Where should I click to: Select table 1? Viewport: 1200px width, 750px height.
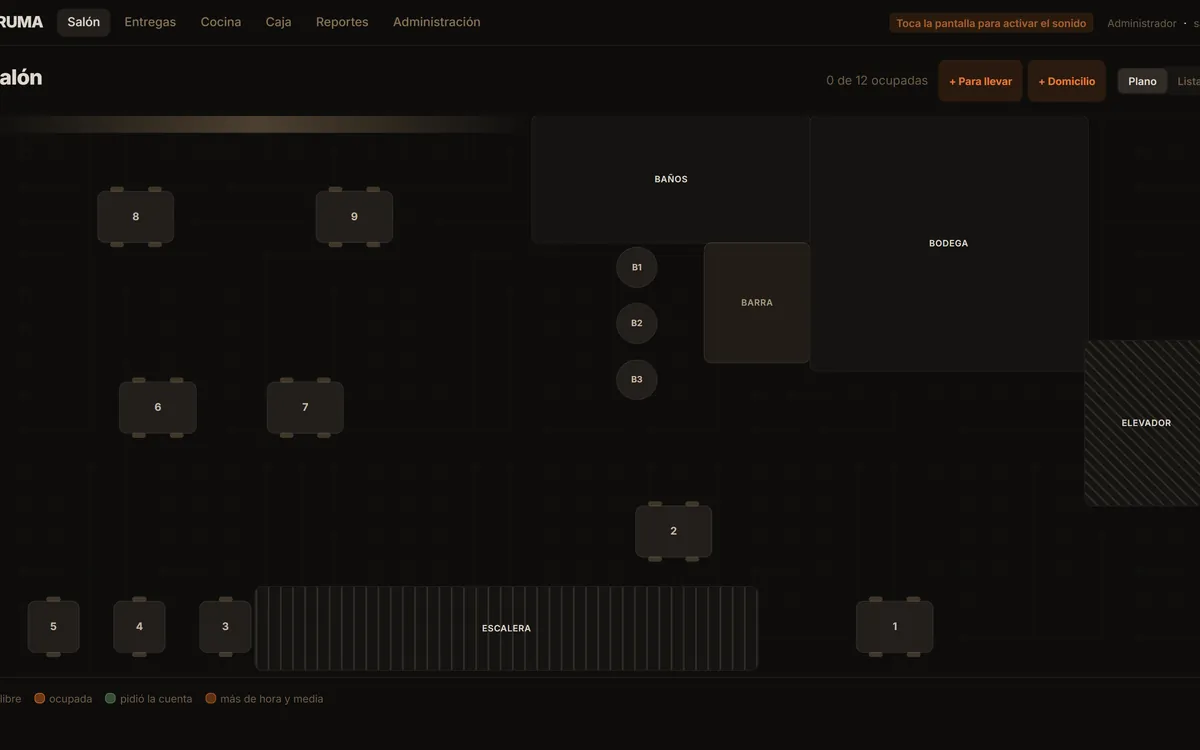(895, 627)
